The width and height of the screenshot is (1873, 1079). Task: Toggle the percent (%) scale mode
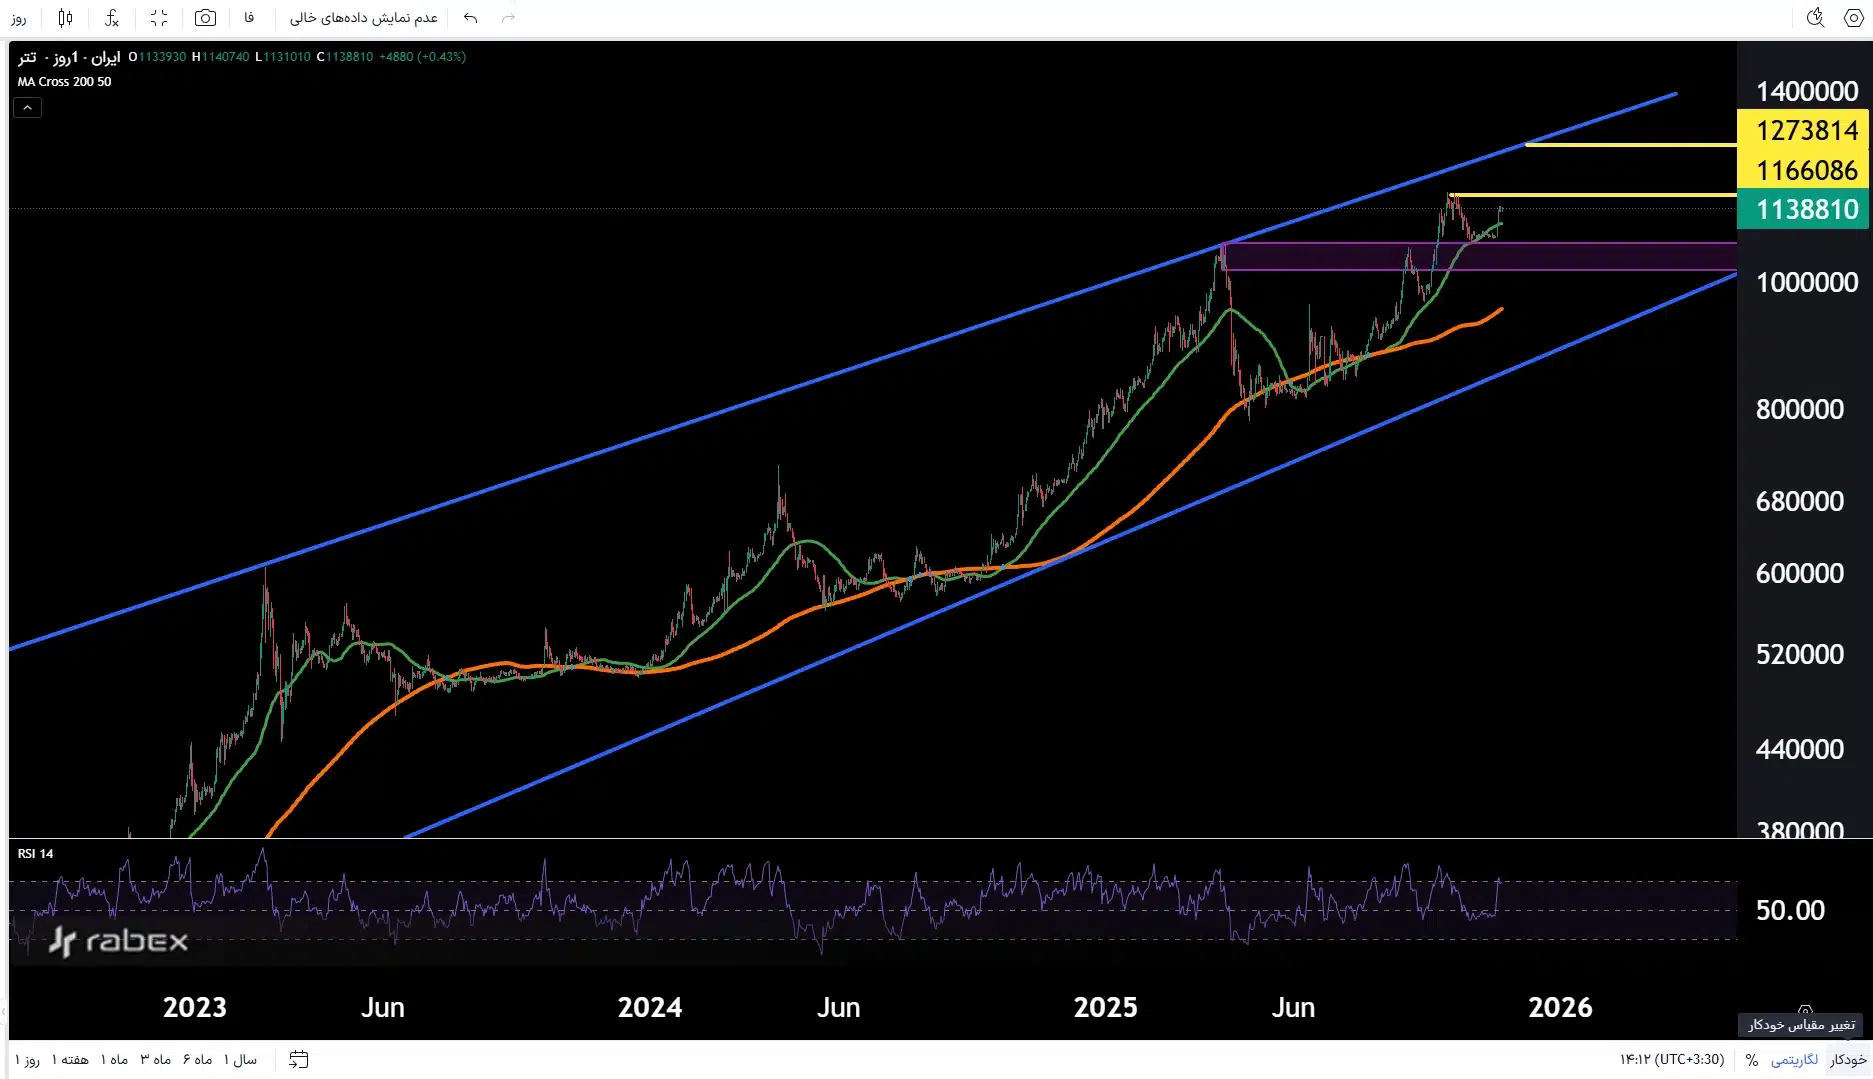point(1752,1060)
